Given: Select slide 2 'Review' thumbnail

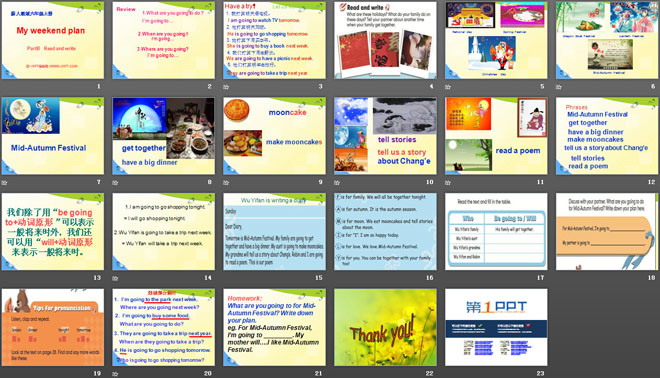Looking at the screenshot, I should click(163, 40).
